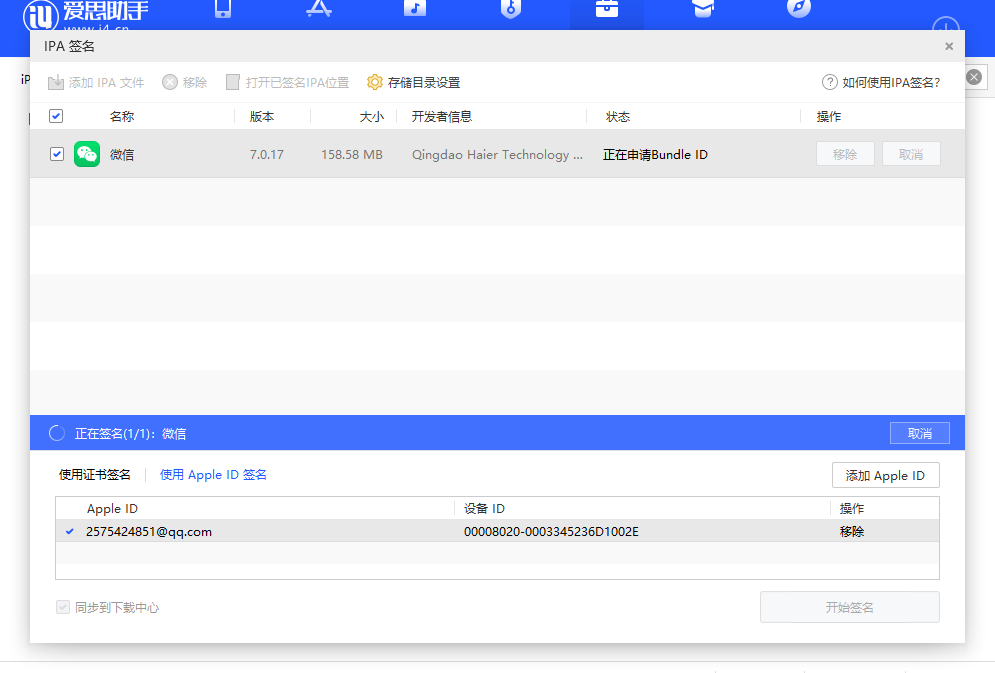Click the gear icon for storage directory settings
The height and width of the screenshot is (673, 995).
coord(374,82)
